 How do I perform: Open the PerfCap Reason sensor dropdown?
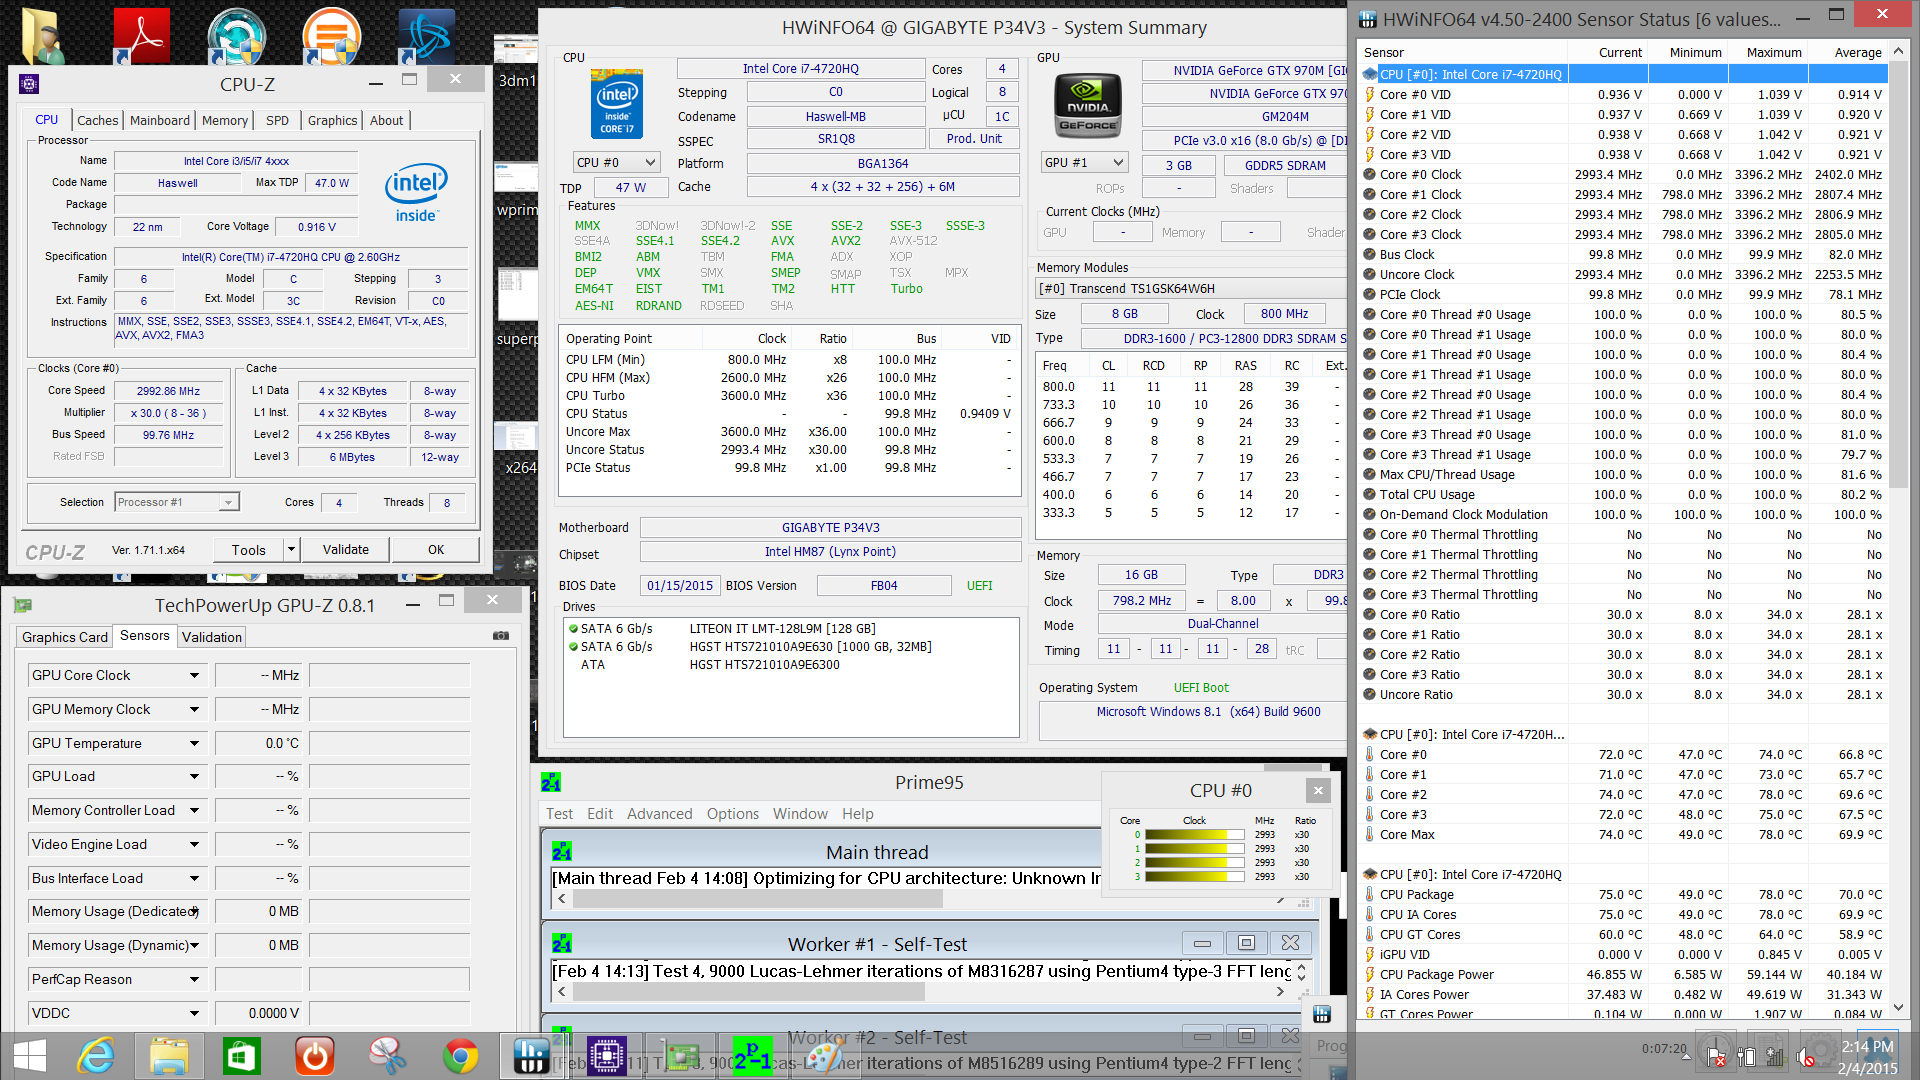coord(194,980)
